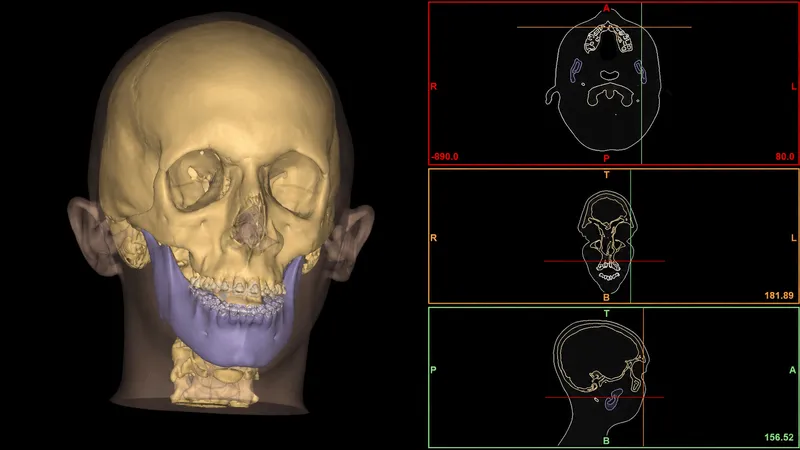Click the slice position value 156.52
Image resolution: width=800 pixels, height=450 pixels.
[x=779, y=437]
